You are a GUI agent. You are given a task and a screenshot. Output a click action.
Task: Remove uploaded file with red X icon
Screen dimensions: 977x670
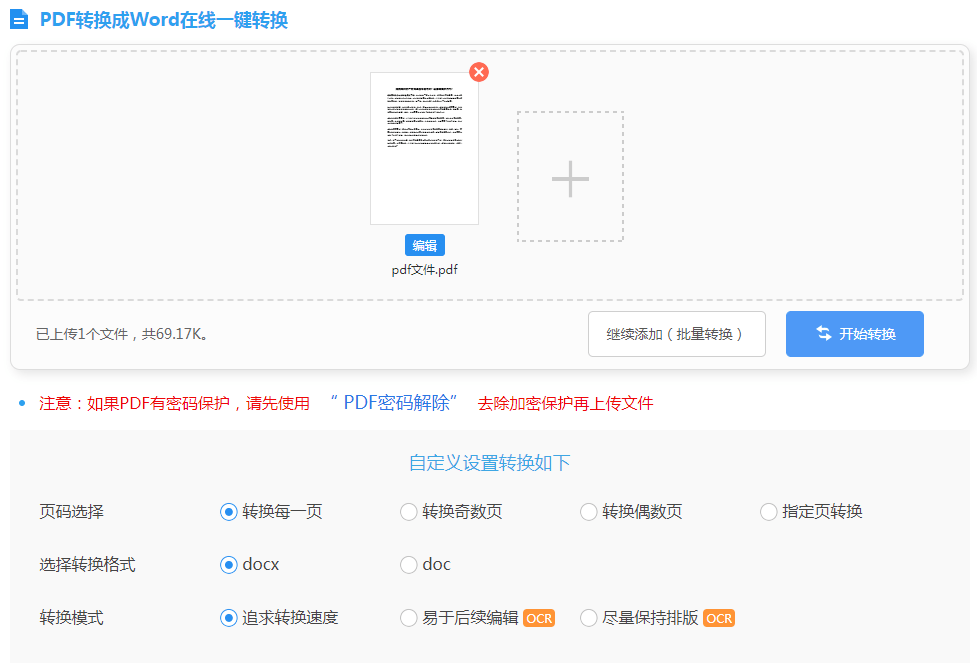coord(479,72)
